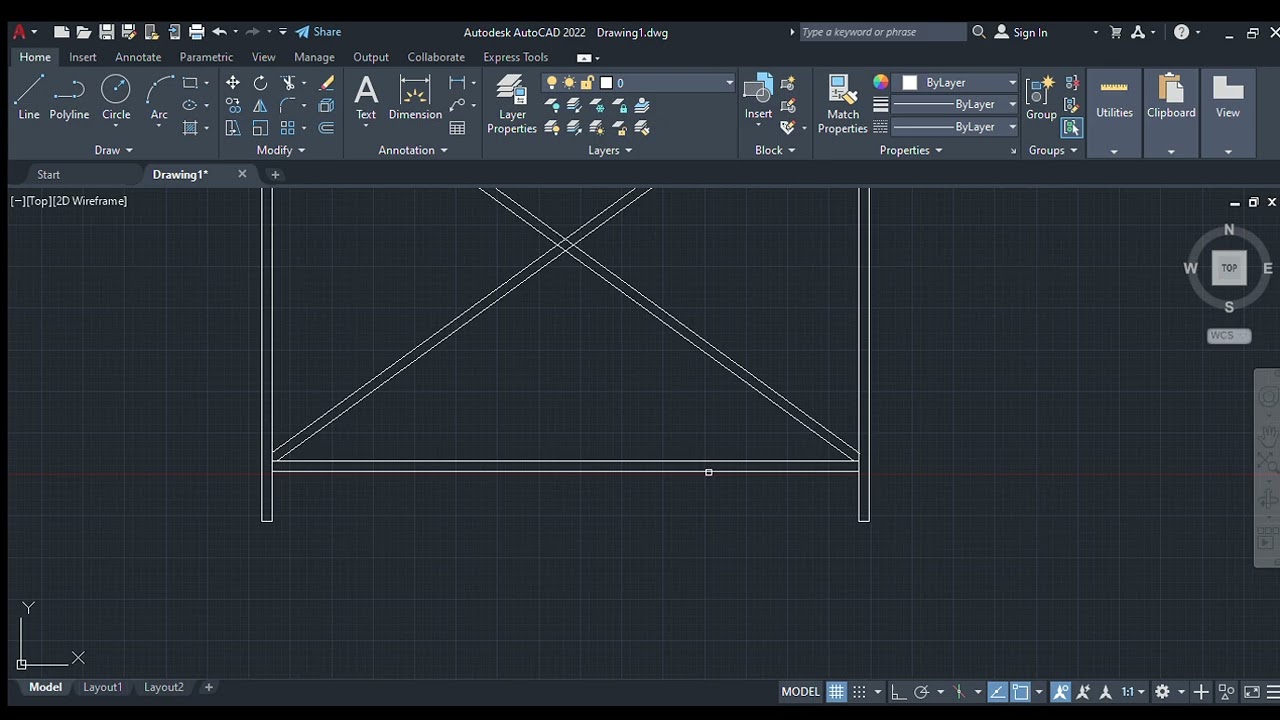Click the Insert block icon
The height and width of the screenshot is (720, 1280).
pyautogui.click(x=758, y=98)
